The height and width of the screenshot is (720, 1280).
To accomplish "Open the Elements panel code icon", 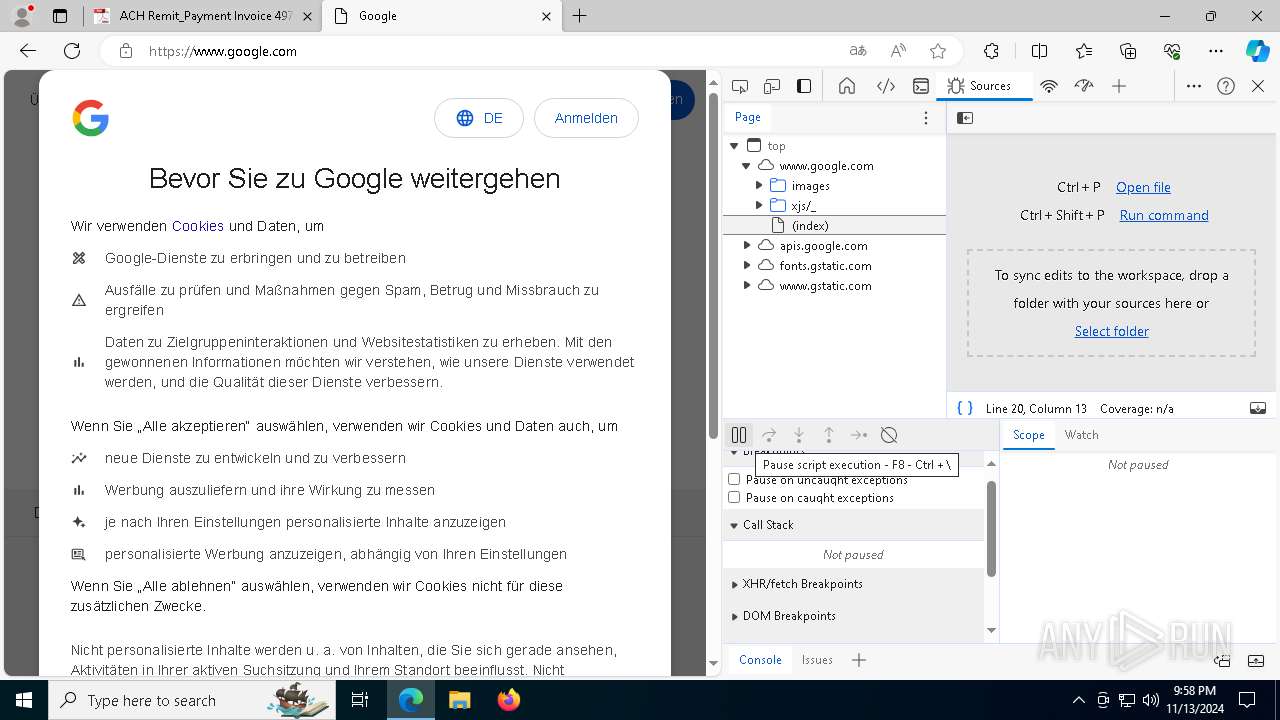I will [886, 86].
